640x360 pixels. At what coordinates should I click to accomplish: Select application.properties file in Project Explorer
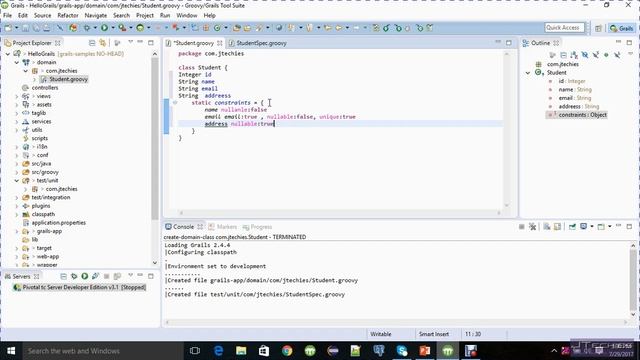(59, 223)
